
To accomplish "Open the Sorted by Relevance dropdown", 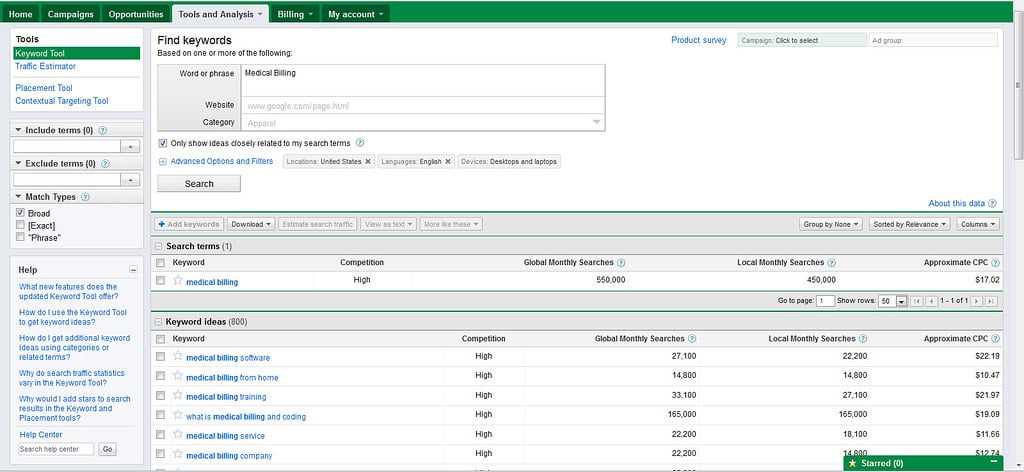I will pos(910,224).
